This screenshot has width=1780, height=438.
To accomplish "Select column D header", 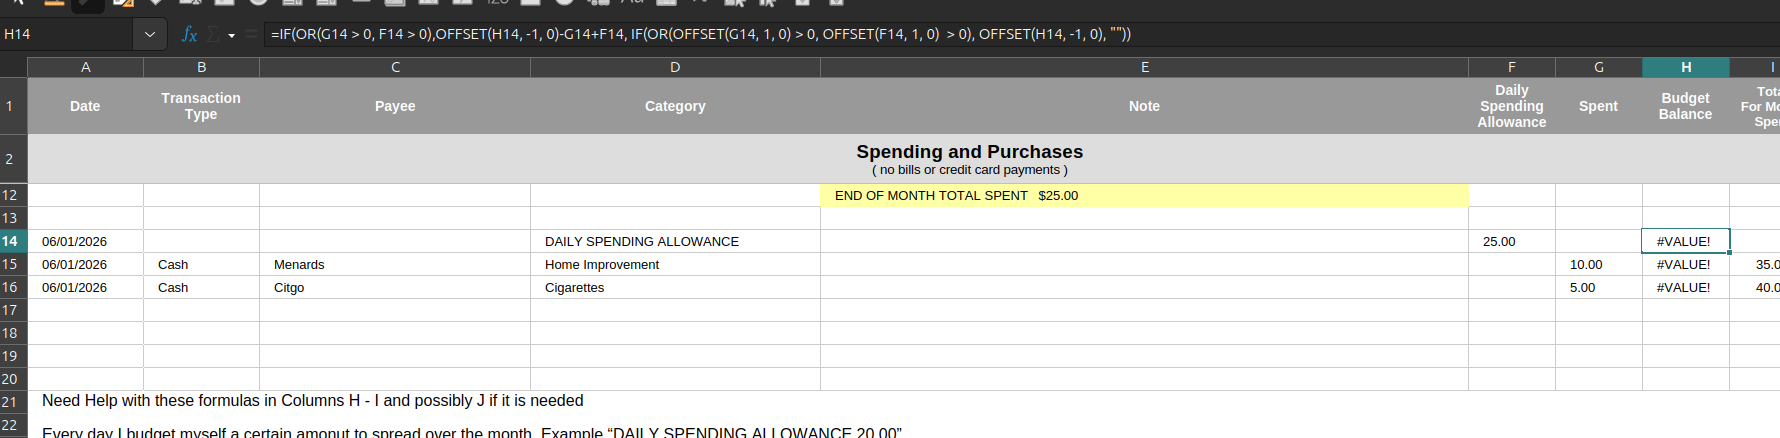I will pyautogui.click(x=675, y=67).
